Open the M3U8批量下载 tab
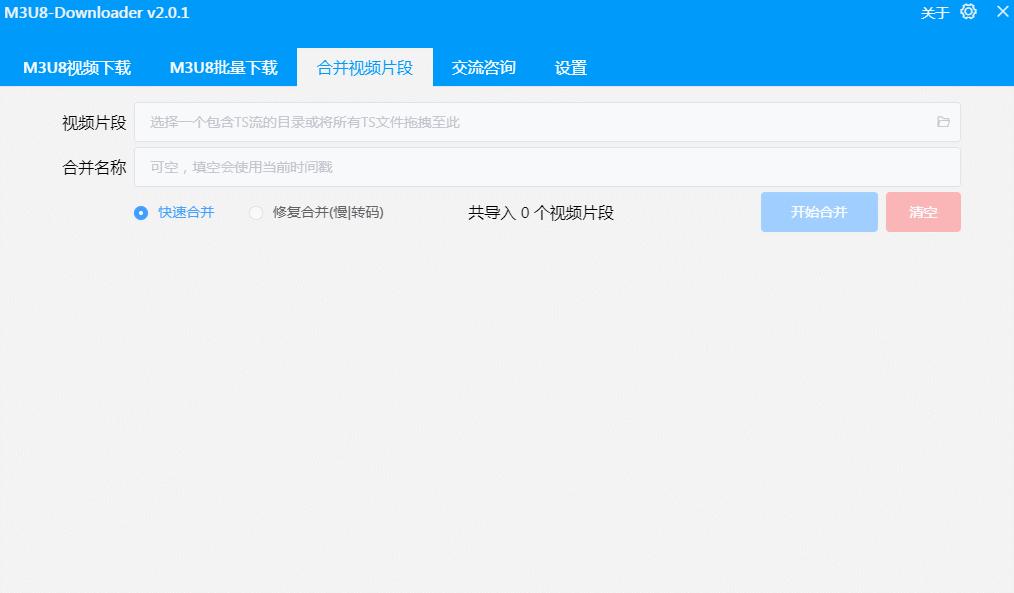 [227, 67]
